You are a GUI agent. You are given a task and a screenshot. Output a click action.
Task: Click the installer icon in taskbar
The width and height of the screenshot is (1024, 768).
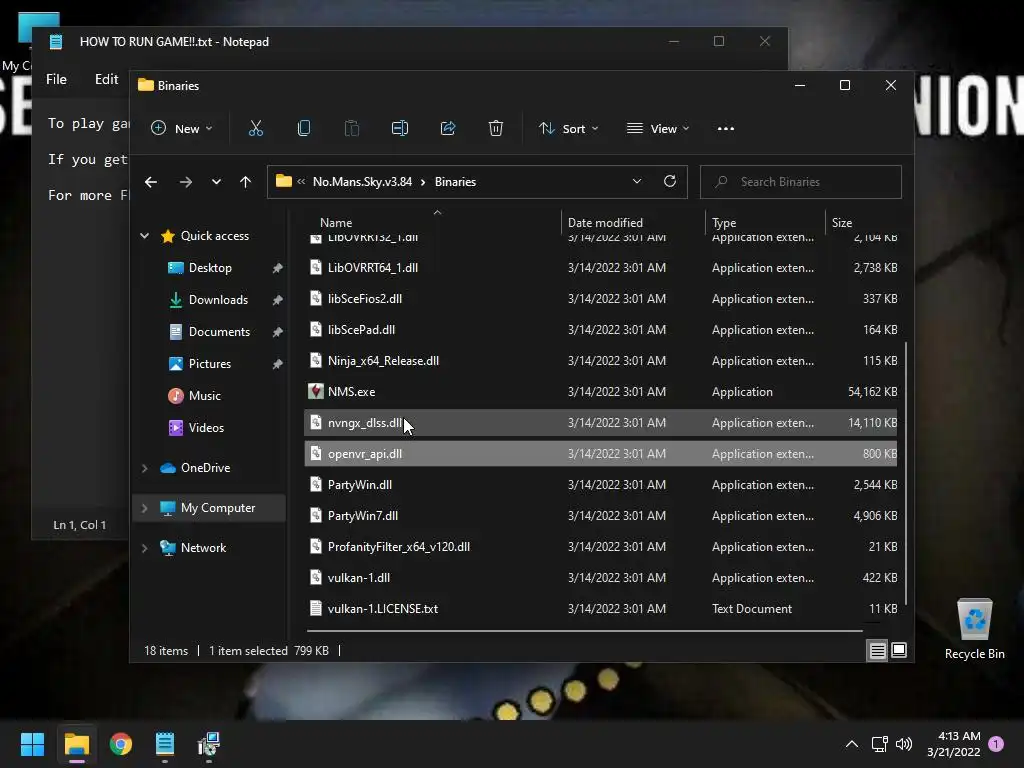click(x=209, y=744)
